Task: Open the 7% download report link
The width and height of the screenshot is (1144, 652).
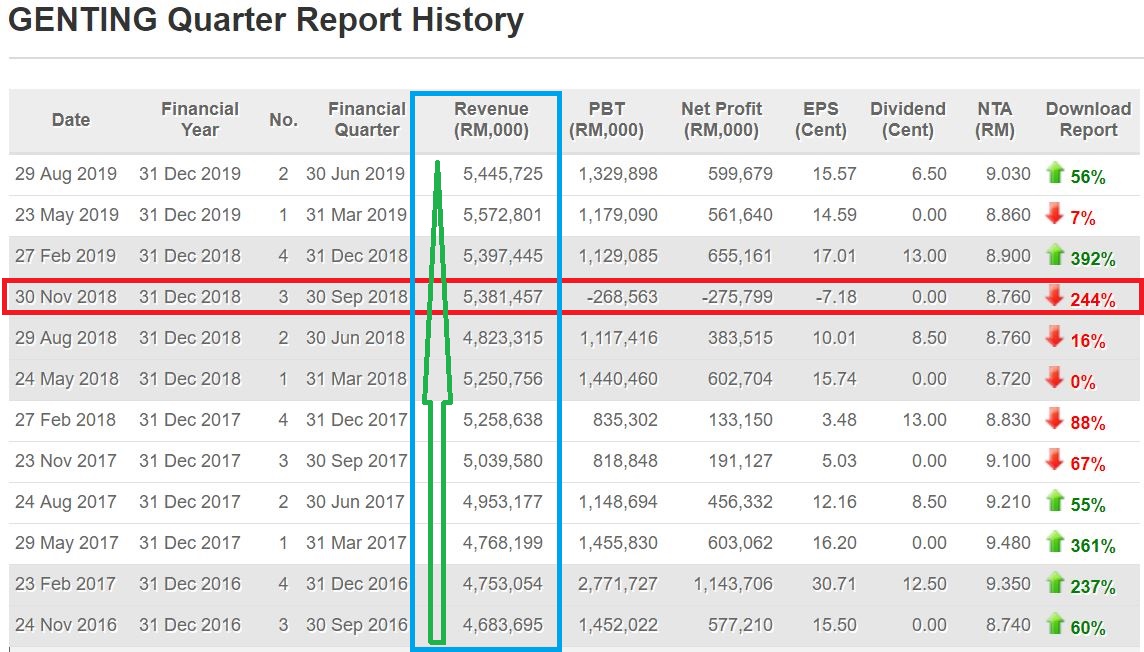Action: coord(1083,218)
